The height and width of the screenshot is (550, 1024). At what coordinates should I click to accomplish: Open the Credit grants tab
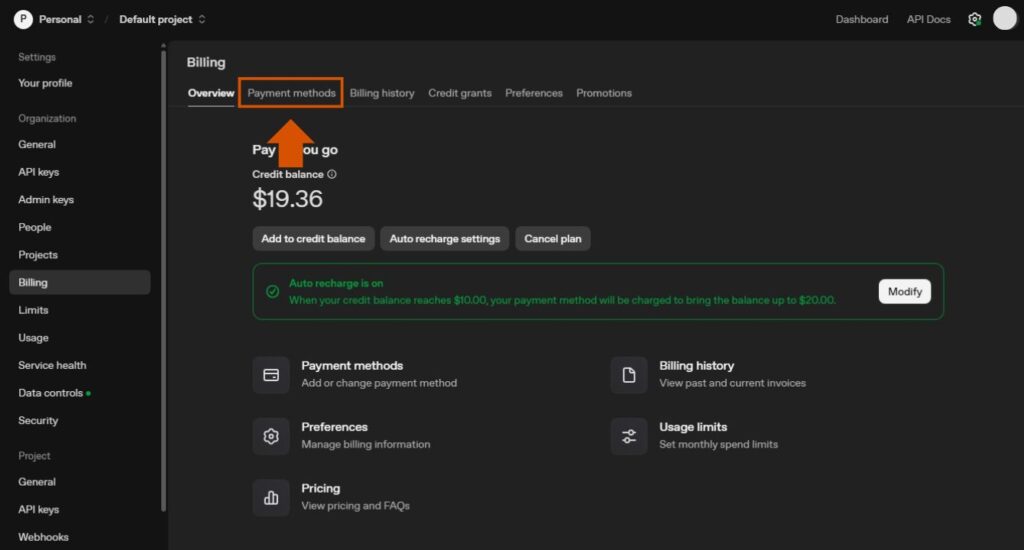click(460, 93)
